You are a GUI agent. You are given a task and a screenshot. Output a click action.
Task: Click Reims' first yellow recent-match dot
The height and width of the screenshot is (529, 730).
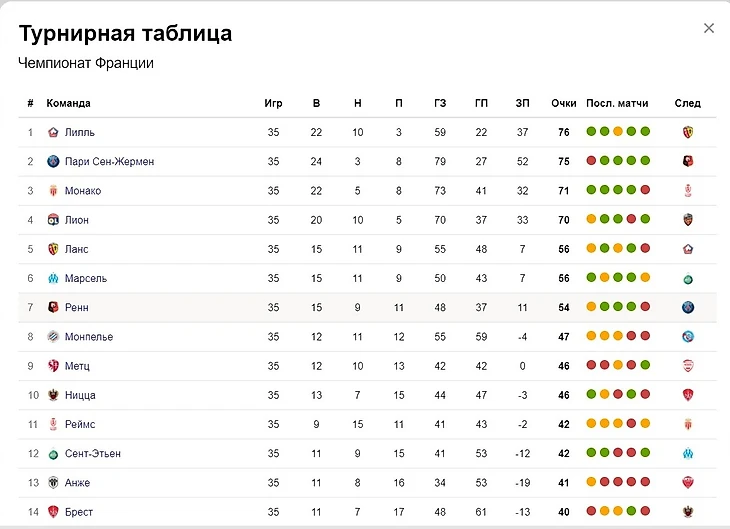(591, 424)
